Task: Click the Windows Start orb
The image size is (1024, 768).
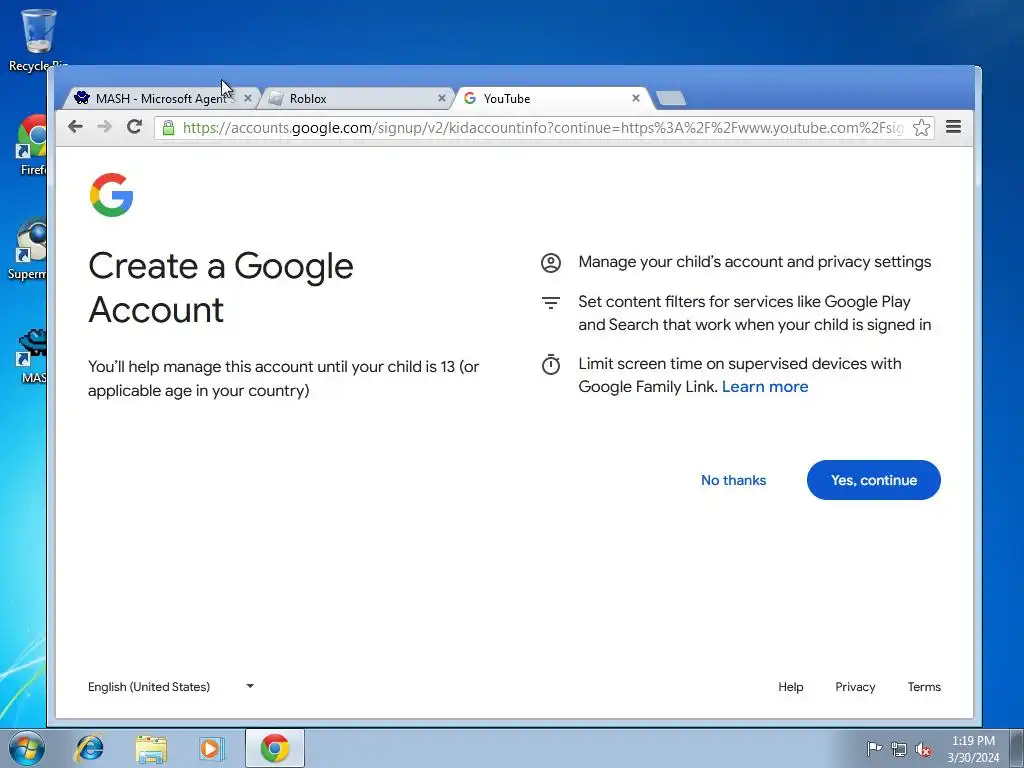Action: (27, 748)
